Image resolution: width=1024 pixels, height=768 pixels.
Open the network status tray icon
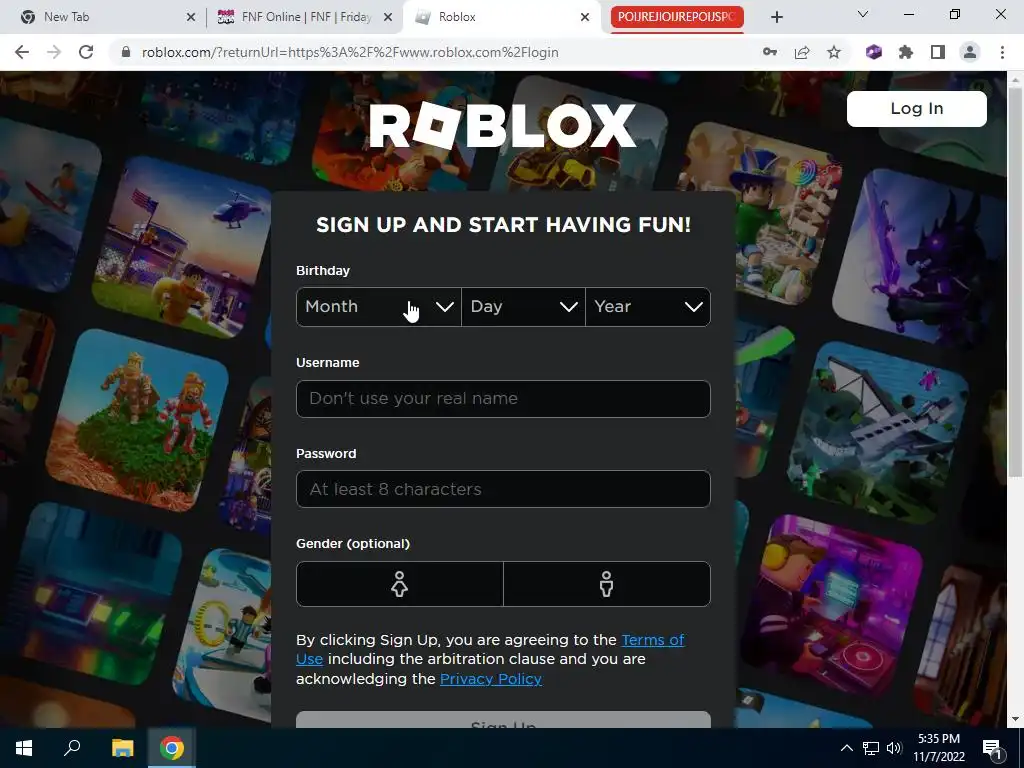tap(871, 748)
